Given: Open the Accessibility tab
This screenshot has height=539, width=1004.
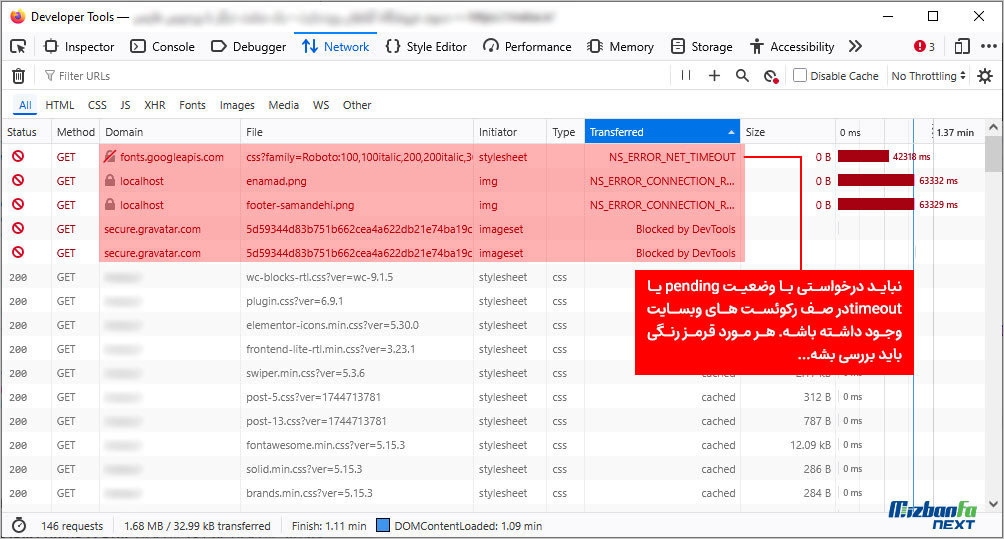Looking at the screenshot, I should click(792, 47).
